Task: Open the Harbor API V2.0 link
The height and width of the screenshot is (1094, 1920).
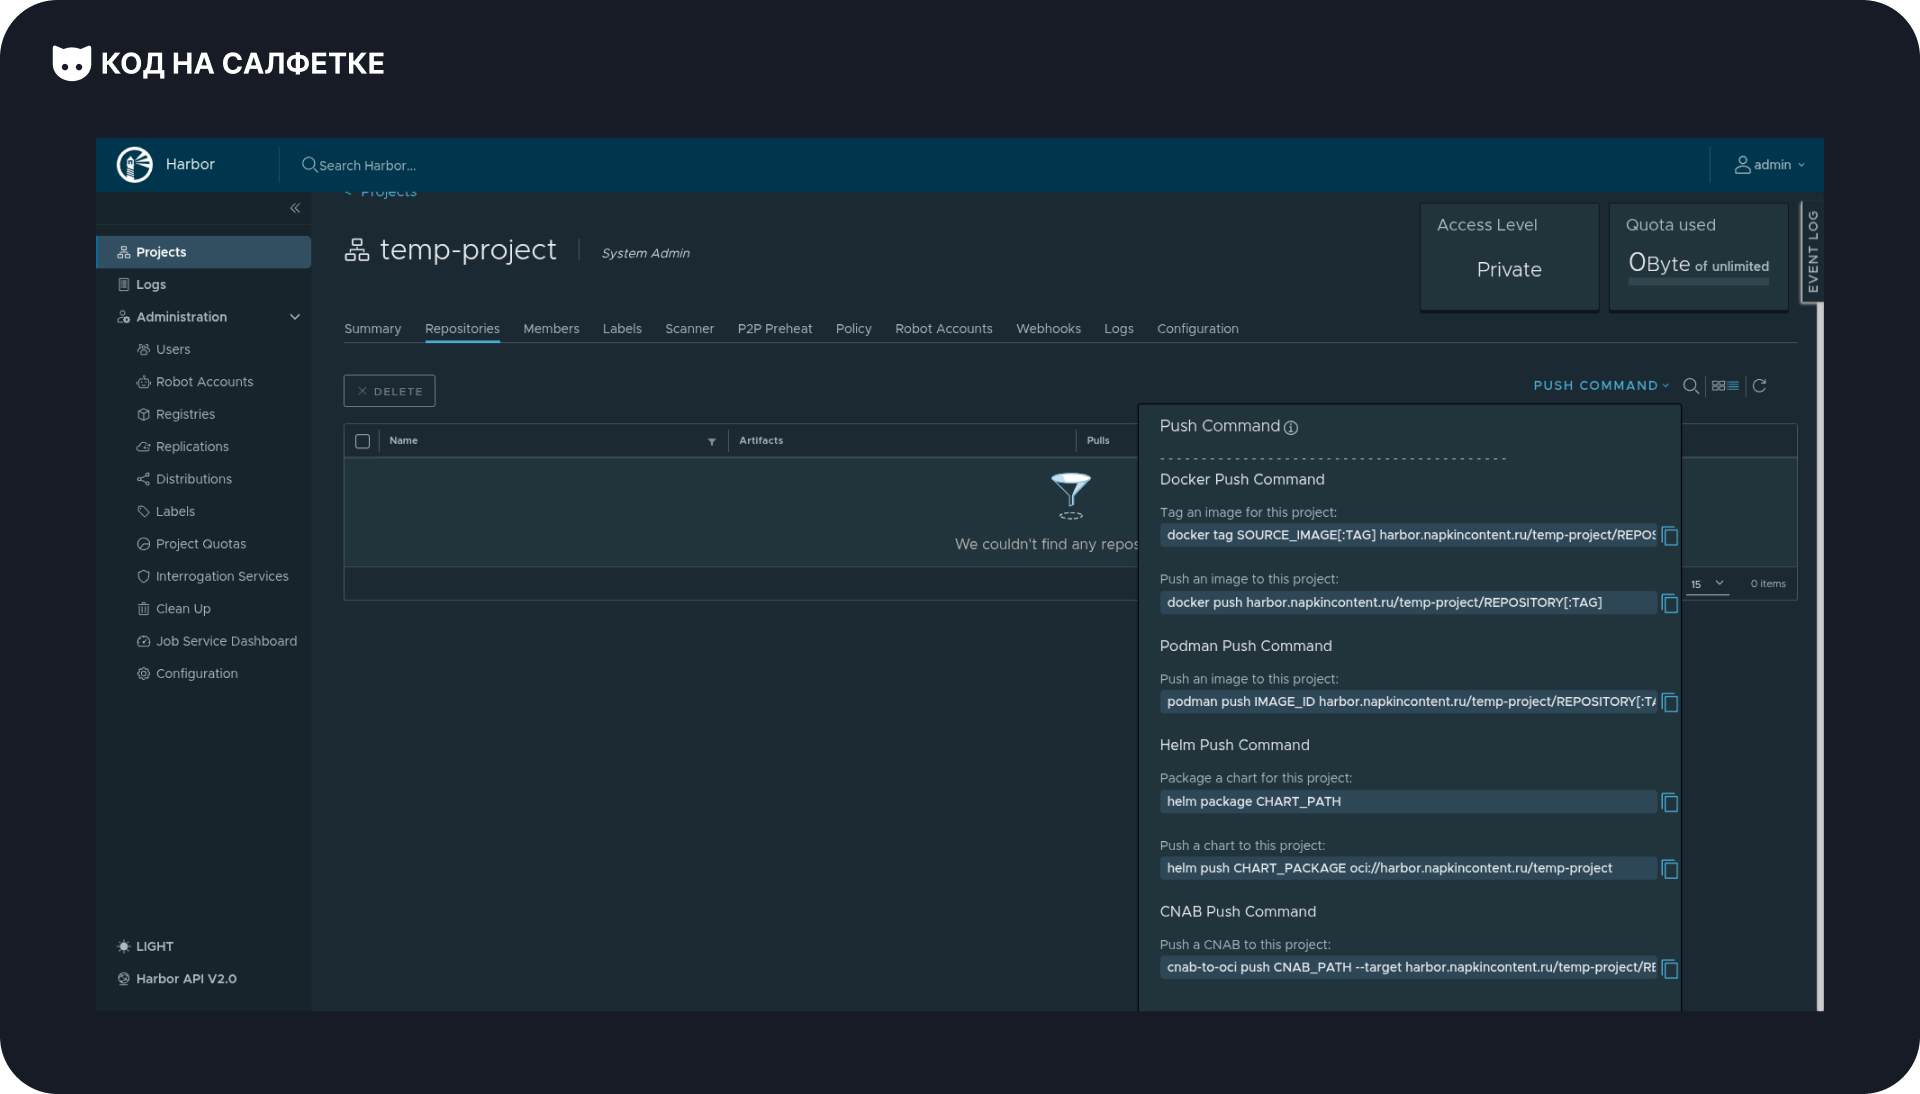Action: click(176, 979)
